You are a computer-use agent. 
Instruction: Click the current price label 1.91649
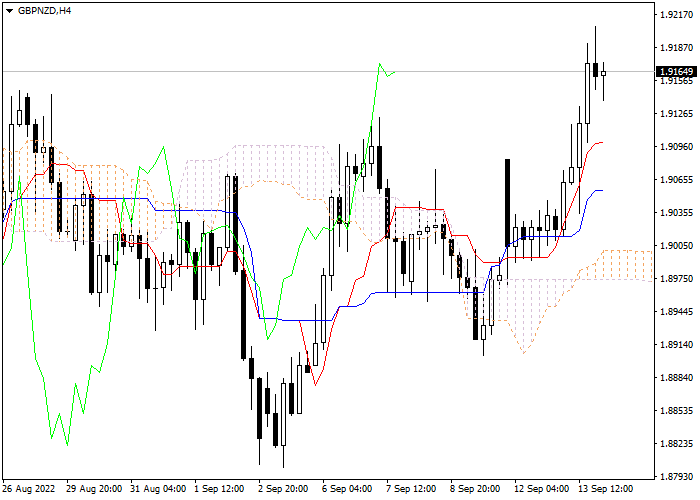(x=677, y=71)
